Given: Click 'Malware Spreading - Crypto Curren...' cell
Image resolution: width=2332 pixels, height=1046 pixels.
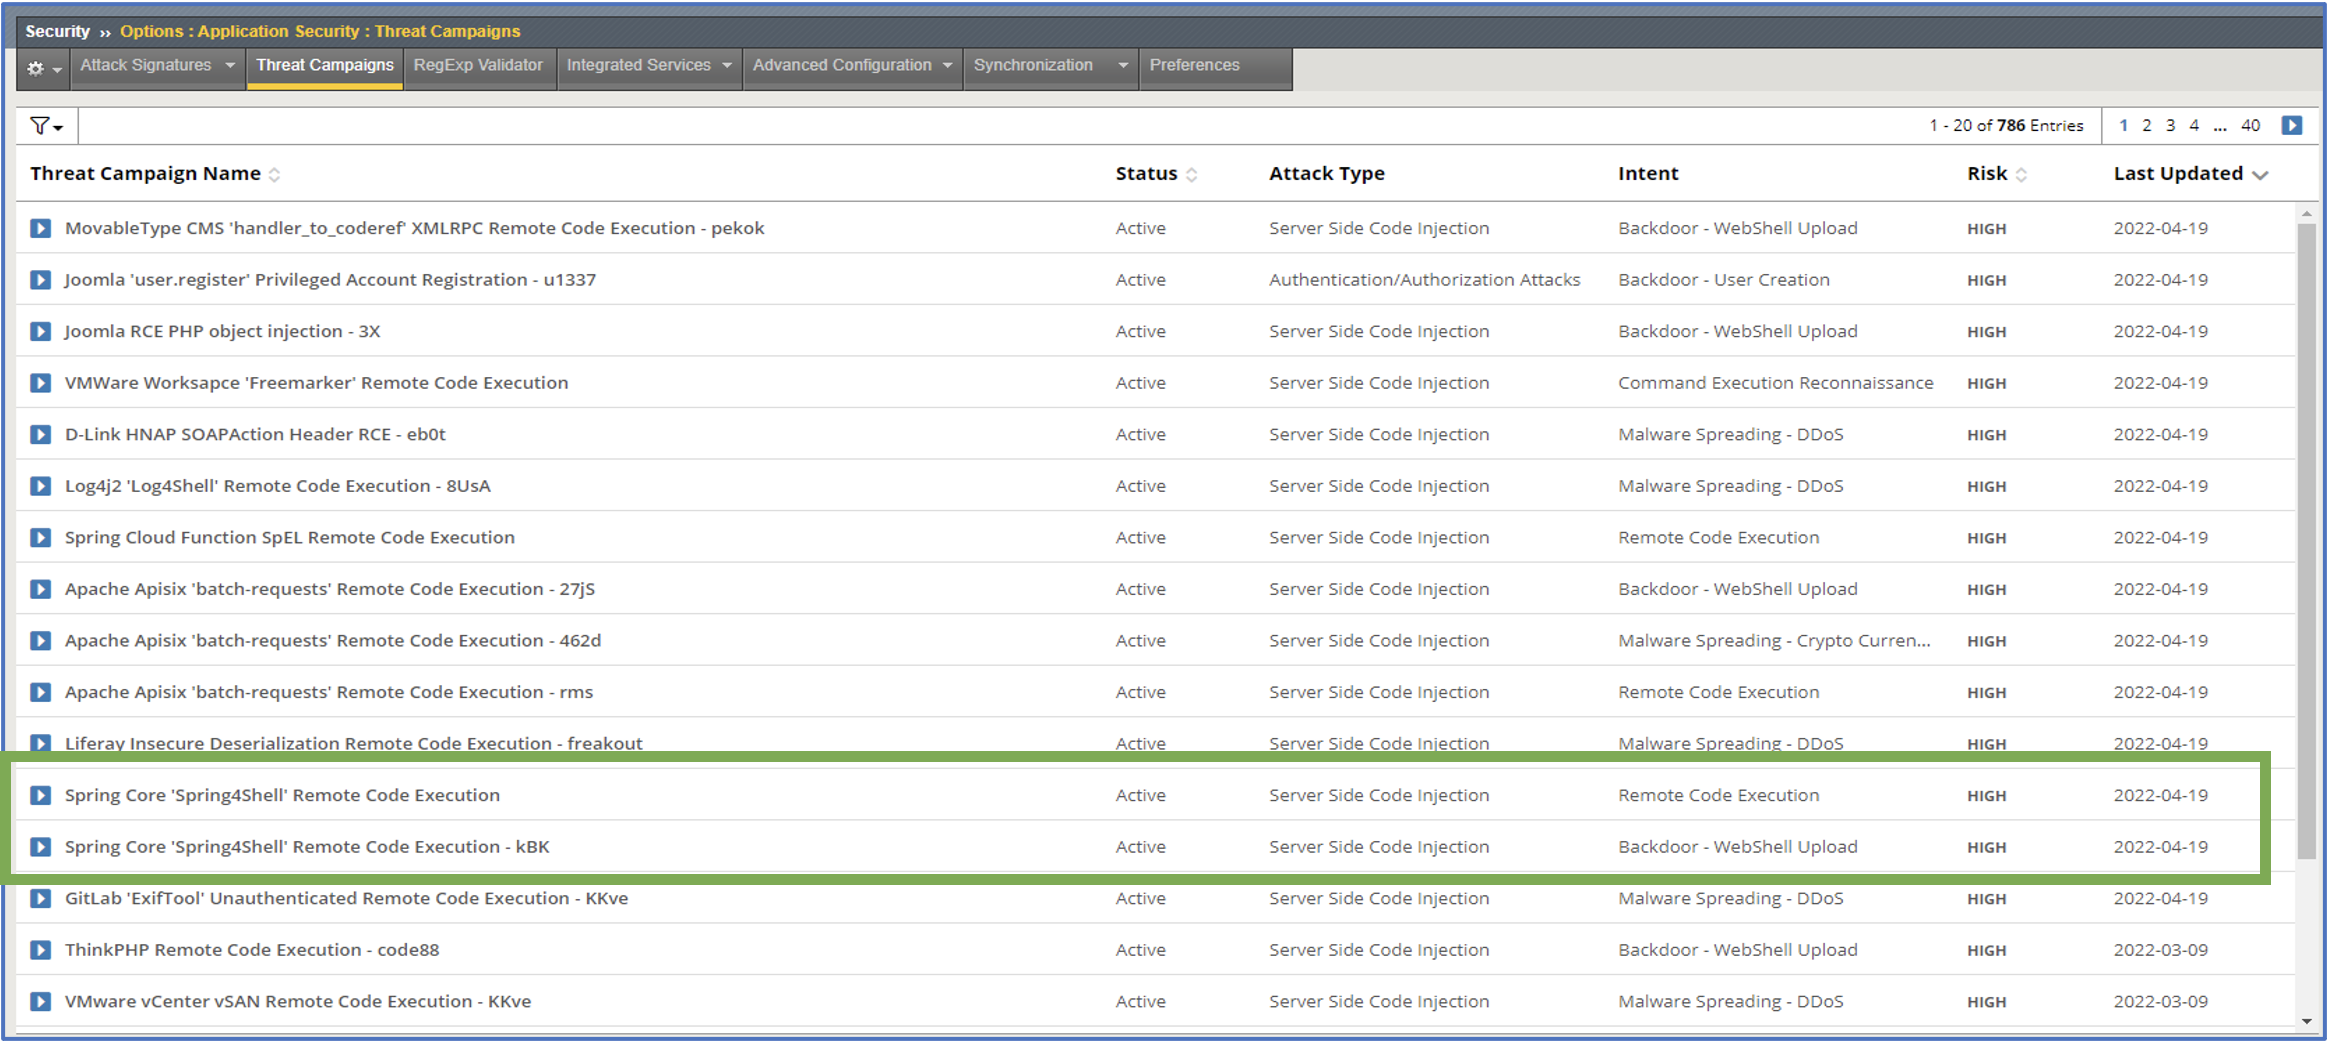Looking at the screenshot, I should coord(1774,641).
